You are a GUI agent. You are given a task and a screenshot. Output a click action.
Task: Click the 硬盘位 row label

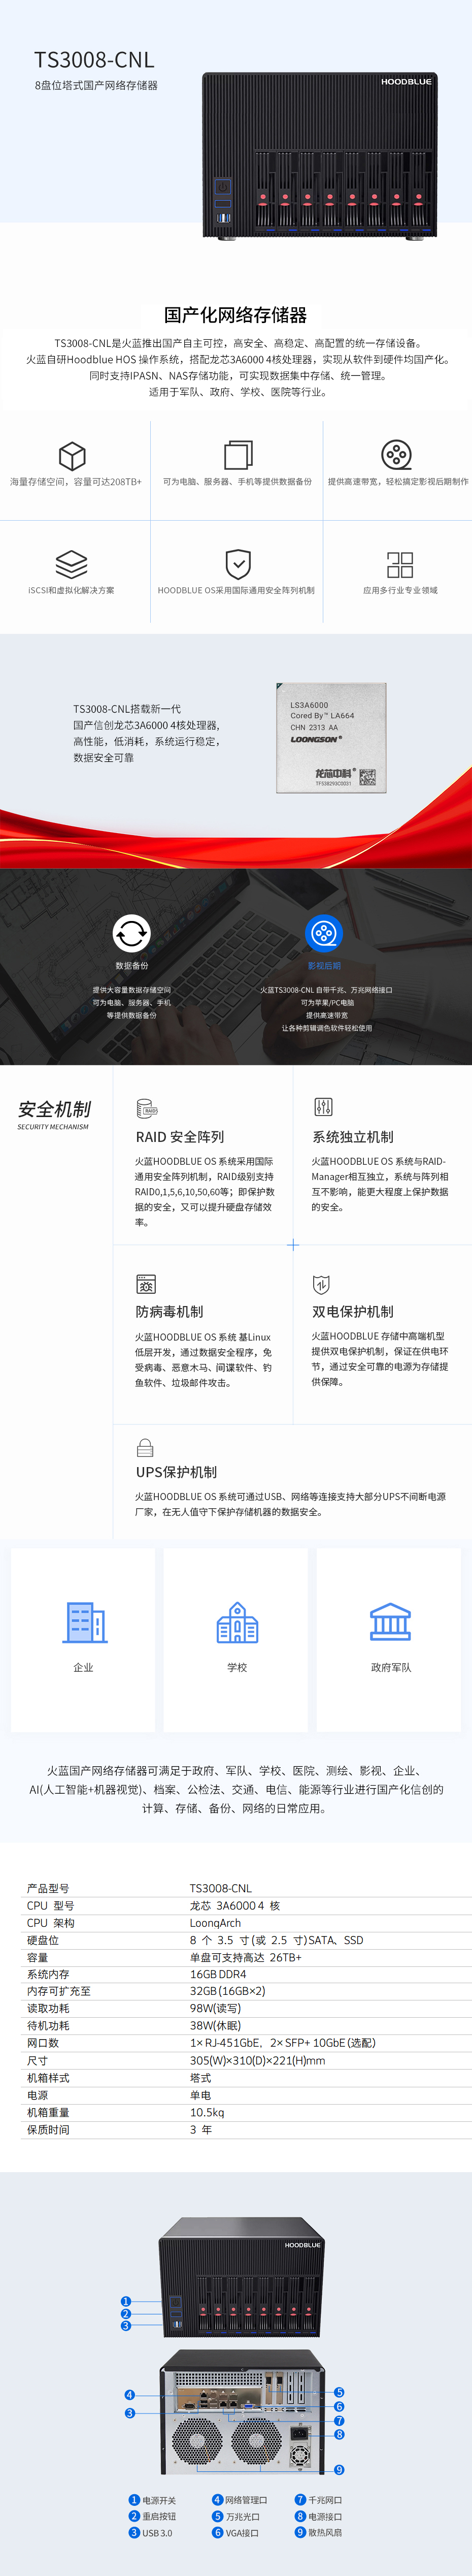point(43,1940)
